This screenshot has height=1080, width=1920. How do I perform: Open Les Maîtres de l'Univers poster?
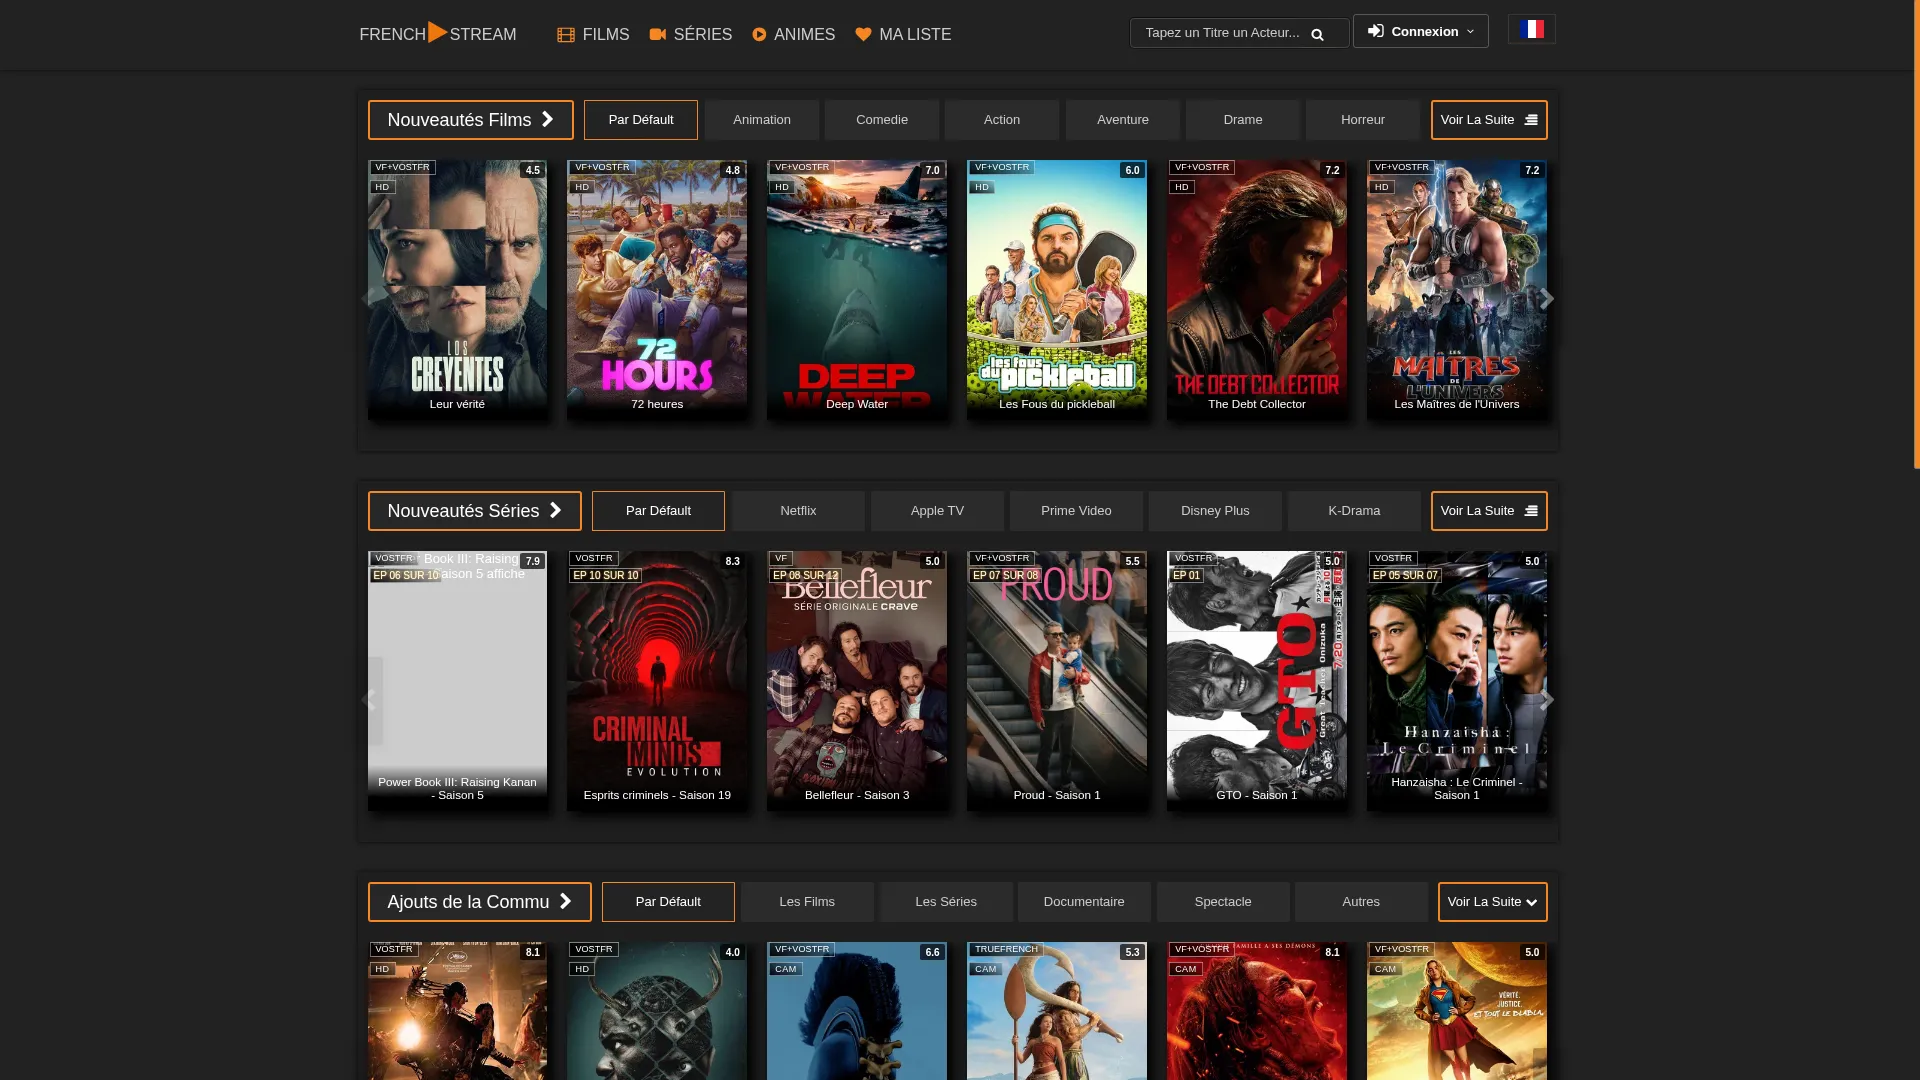tap(1457, 290)
